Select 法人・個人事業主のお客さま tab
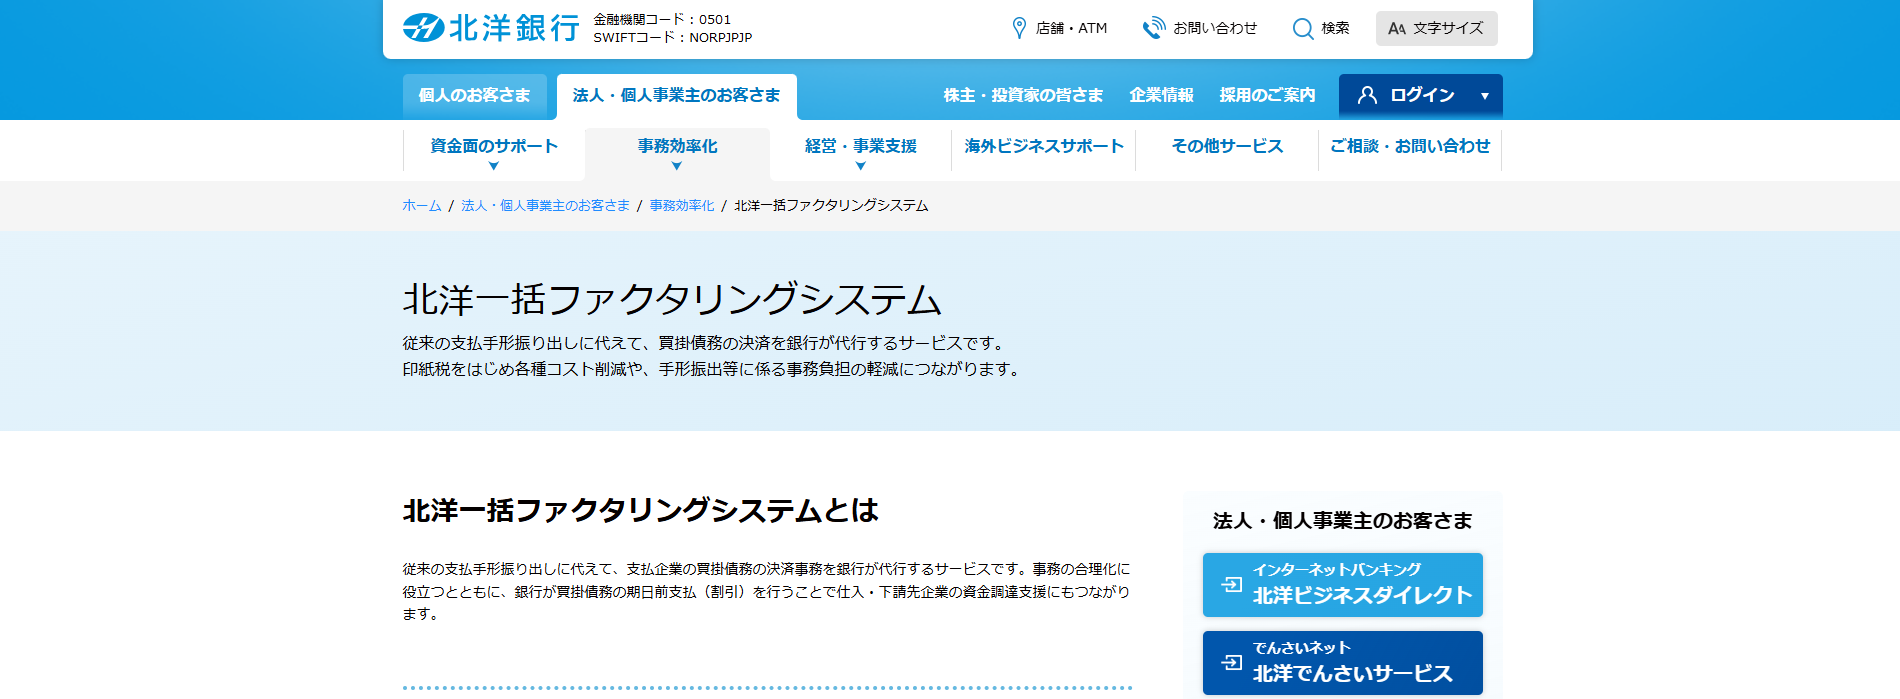This screenshot has height=699, width=1900. [676, 96]
